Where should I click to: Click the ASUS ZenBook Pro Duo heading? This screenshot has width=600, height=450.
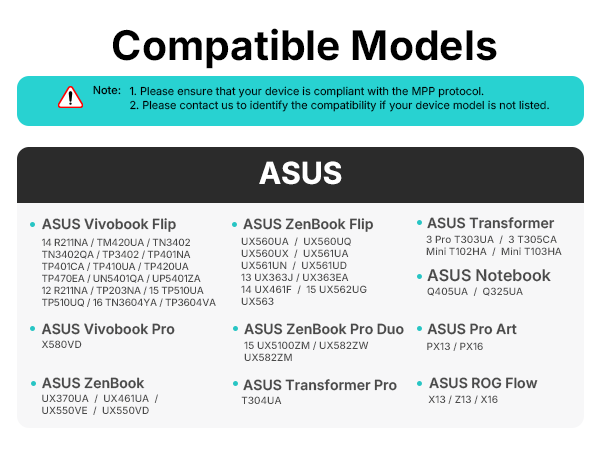point(324,329)
